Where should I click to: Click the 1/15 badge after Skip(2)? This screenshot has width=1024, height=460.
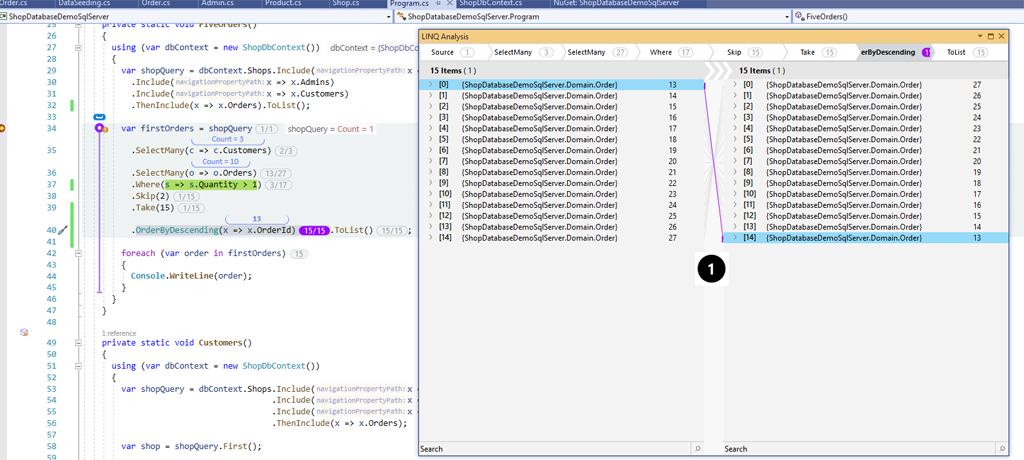click(x=187, y=197)
